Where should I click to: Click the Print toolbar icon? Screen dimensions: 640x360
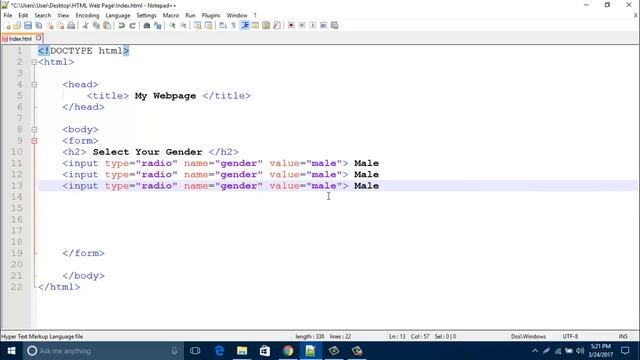tap(71, 26)
